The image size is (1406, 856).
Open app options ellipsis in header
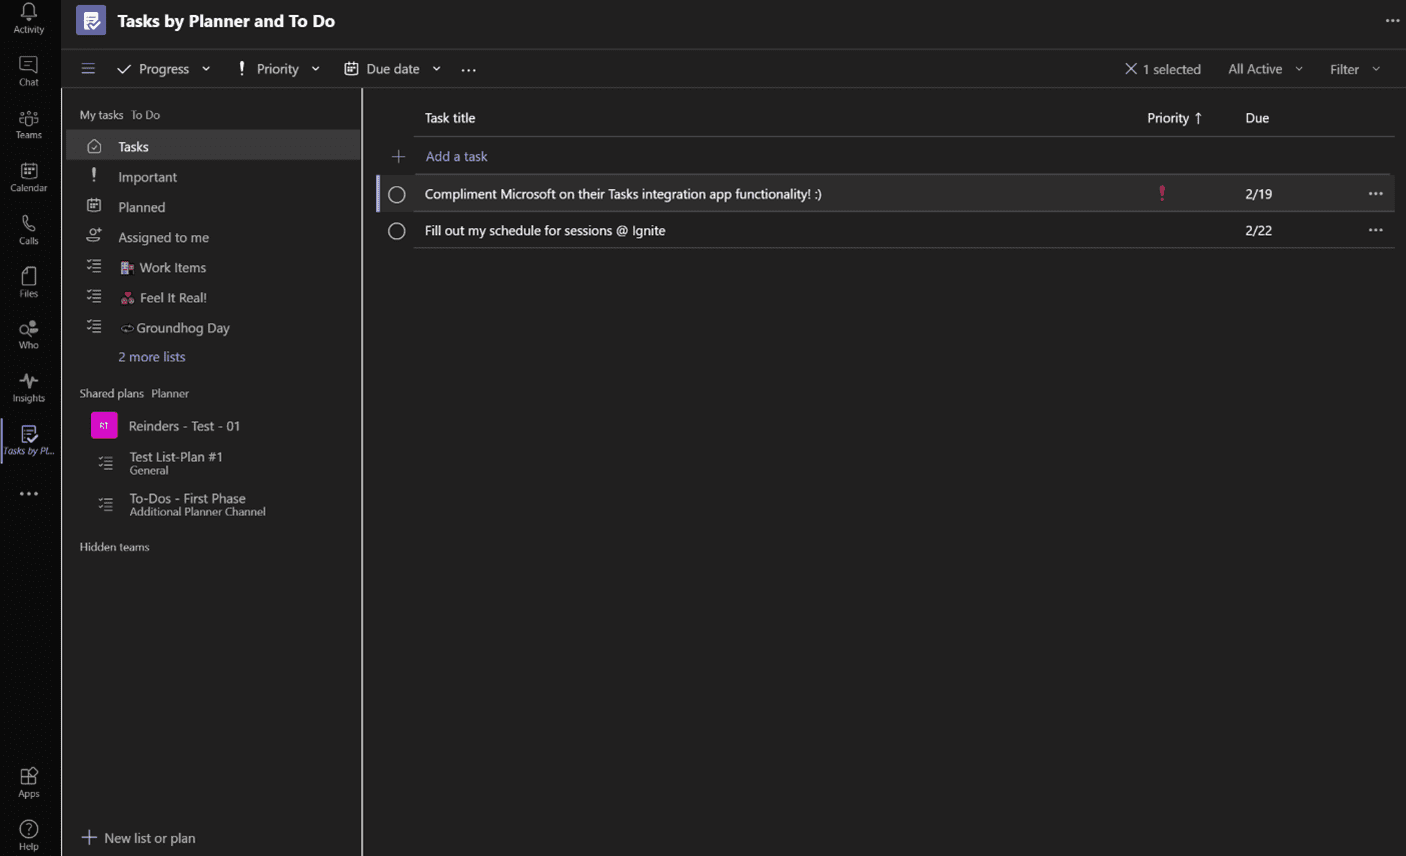pyautogui.click(x=1392, y=21)
